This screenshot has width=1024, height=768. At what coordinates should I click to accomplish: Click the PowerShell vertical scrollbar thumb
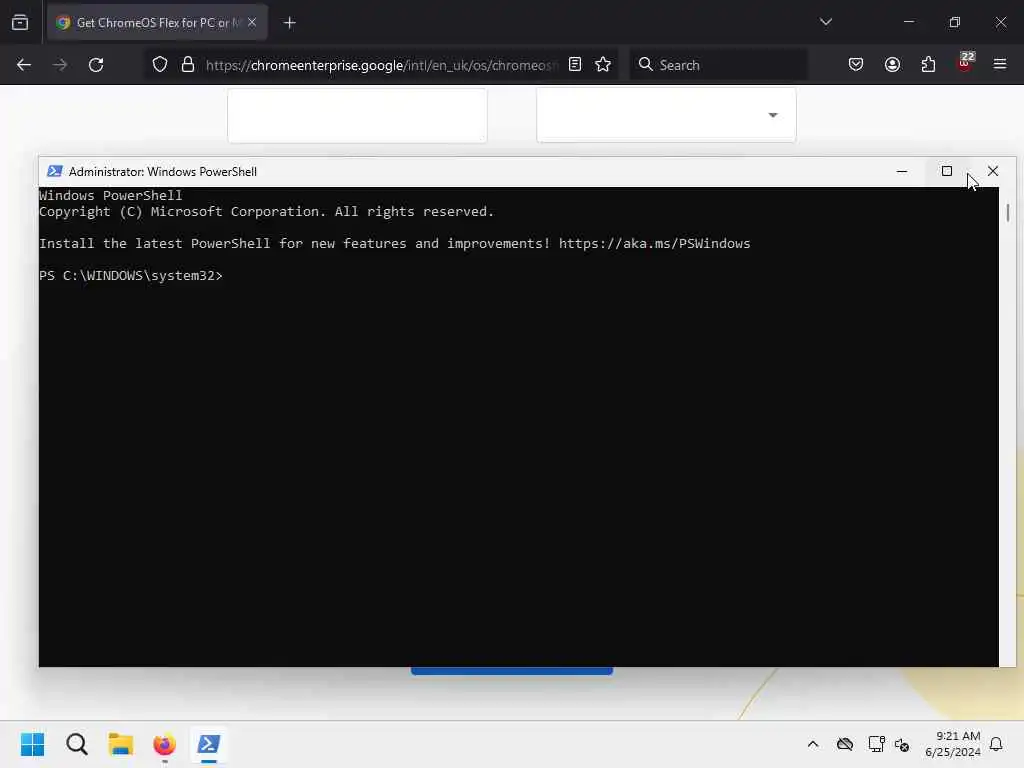[x=1008, y=212]
